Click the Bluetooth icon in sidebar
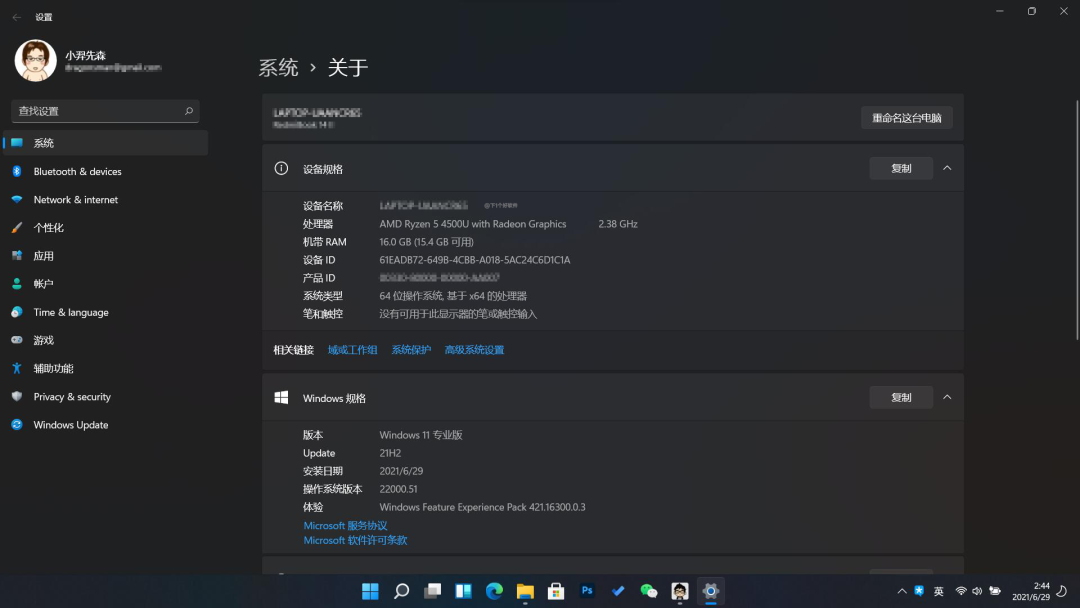This screenshot has width=1080, height=608. 17,171
